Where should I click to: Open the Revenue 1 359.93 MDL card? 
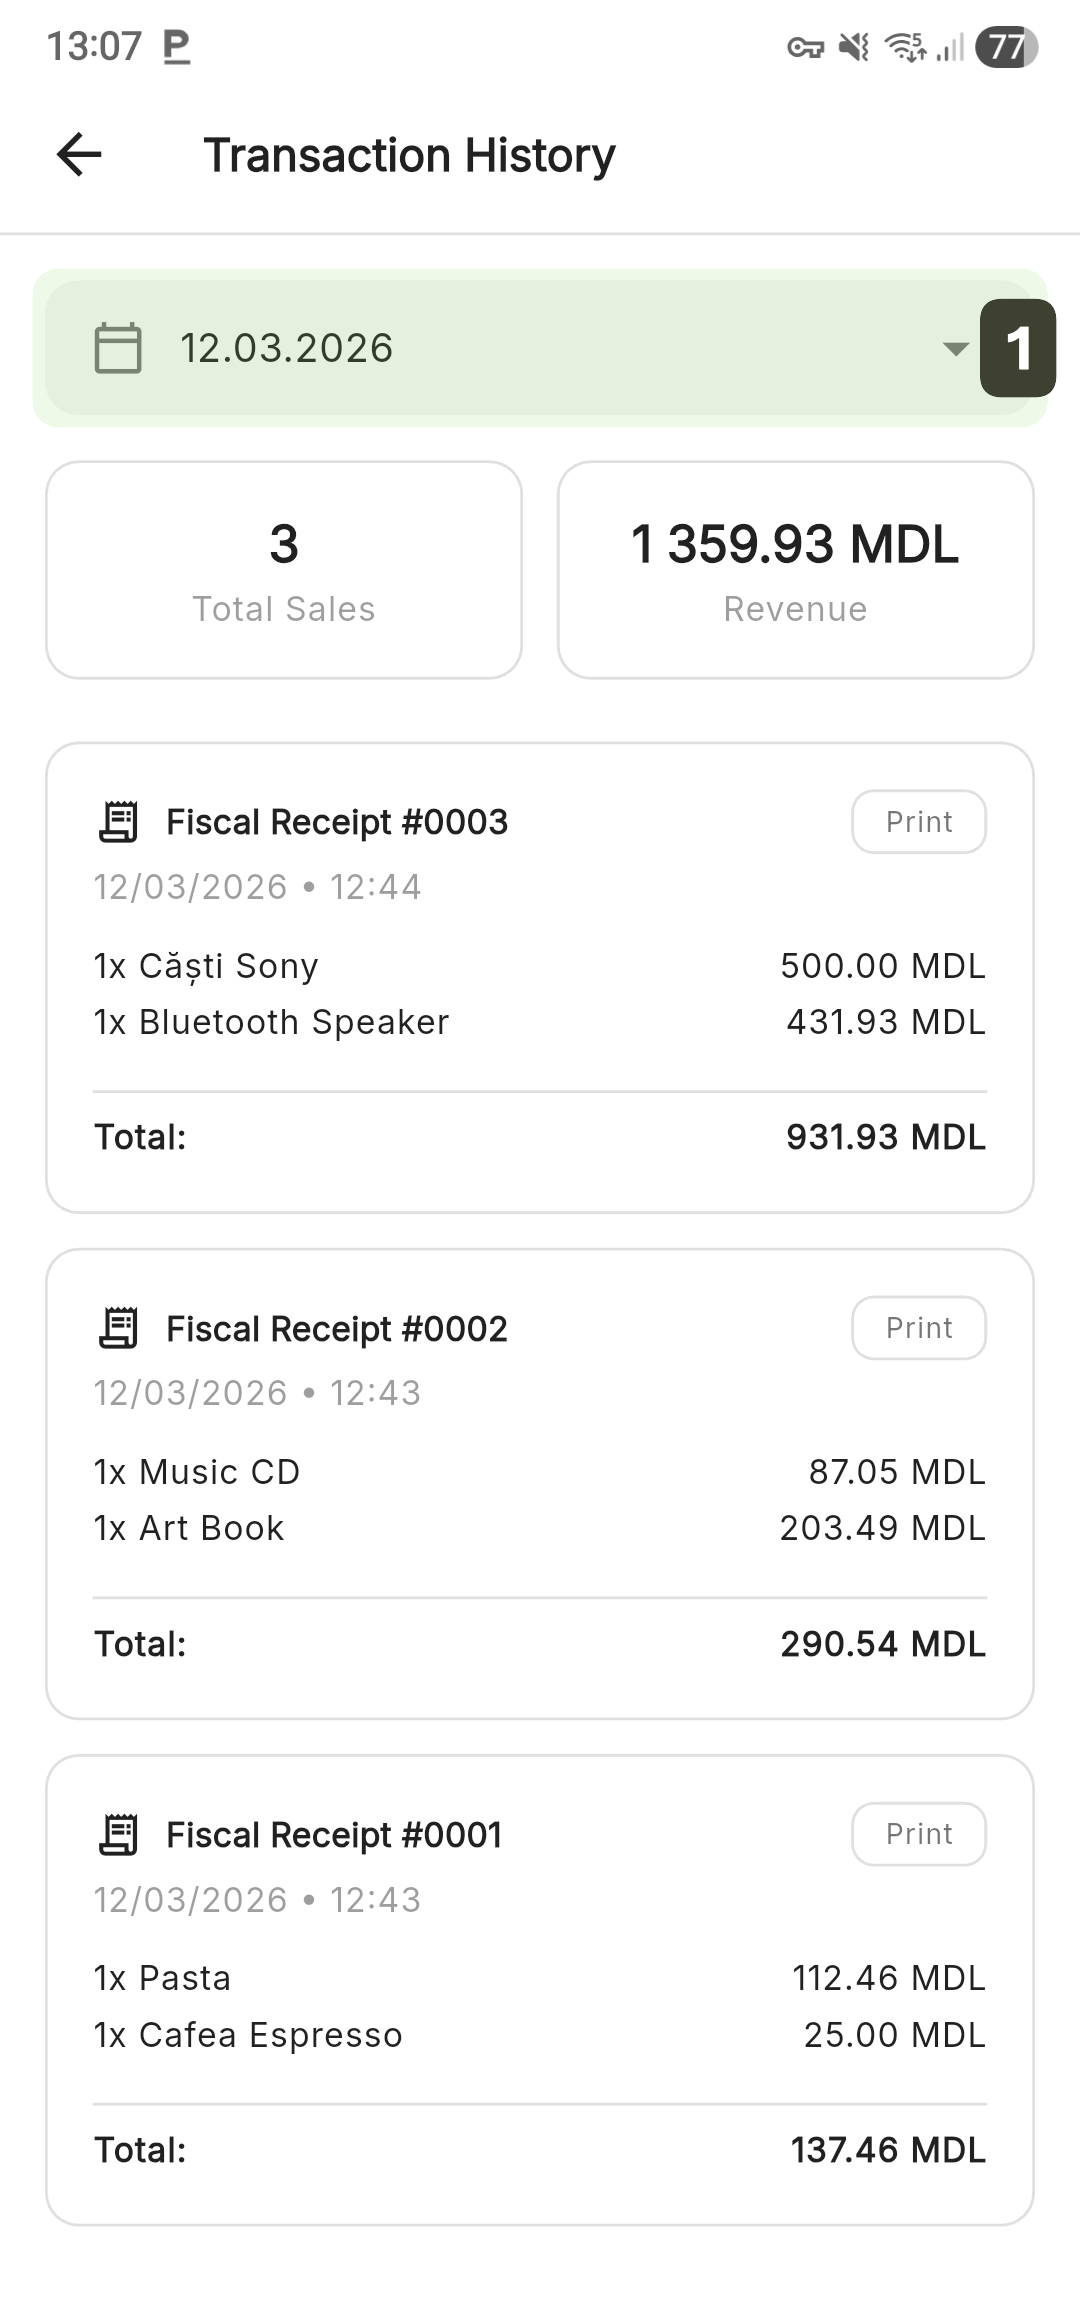(795, 570)
